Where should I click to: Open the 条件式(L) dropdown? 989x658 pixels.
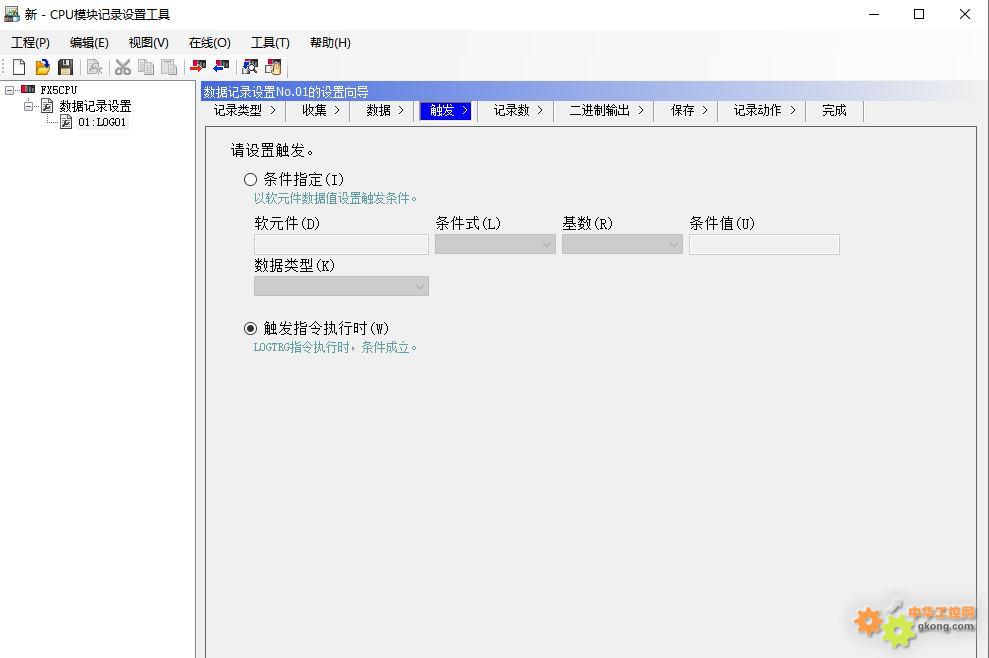pyautogui.click(x=495, y=244)
